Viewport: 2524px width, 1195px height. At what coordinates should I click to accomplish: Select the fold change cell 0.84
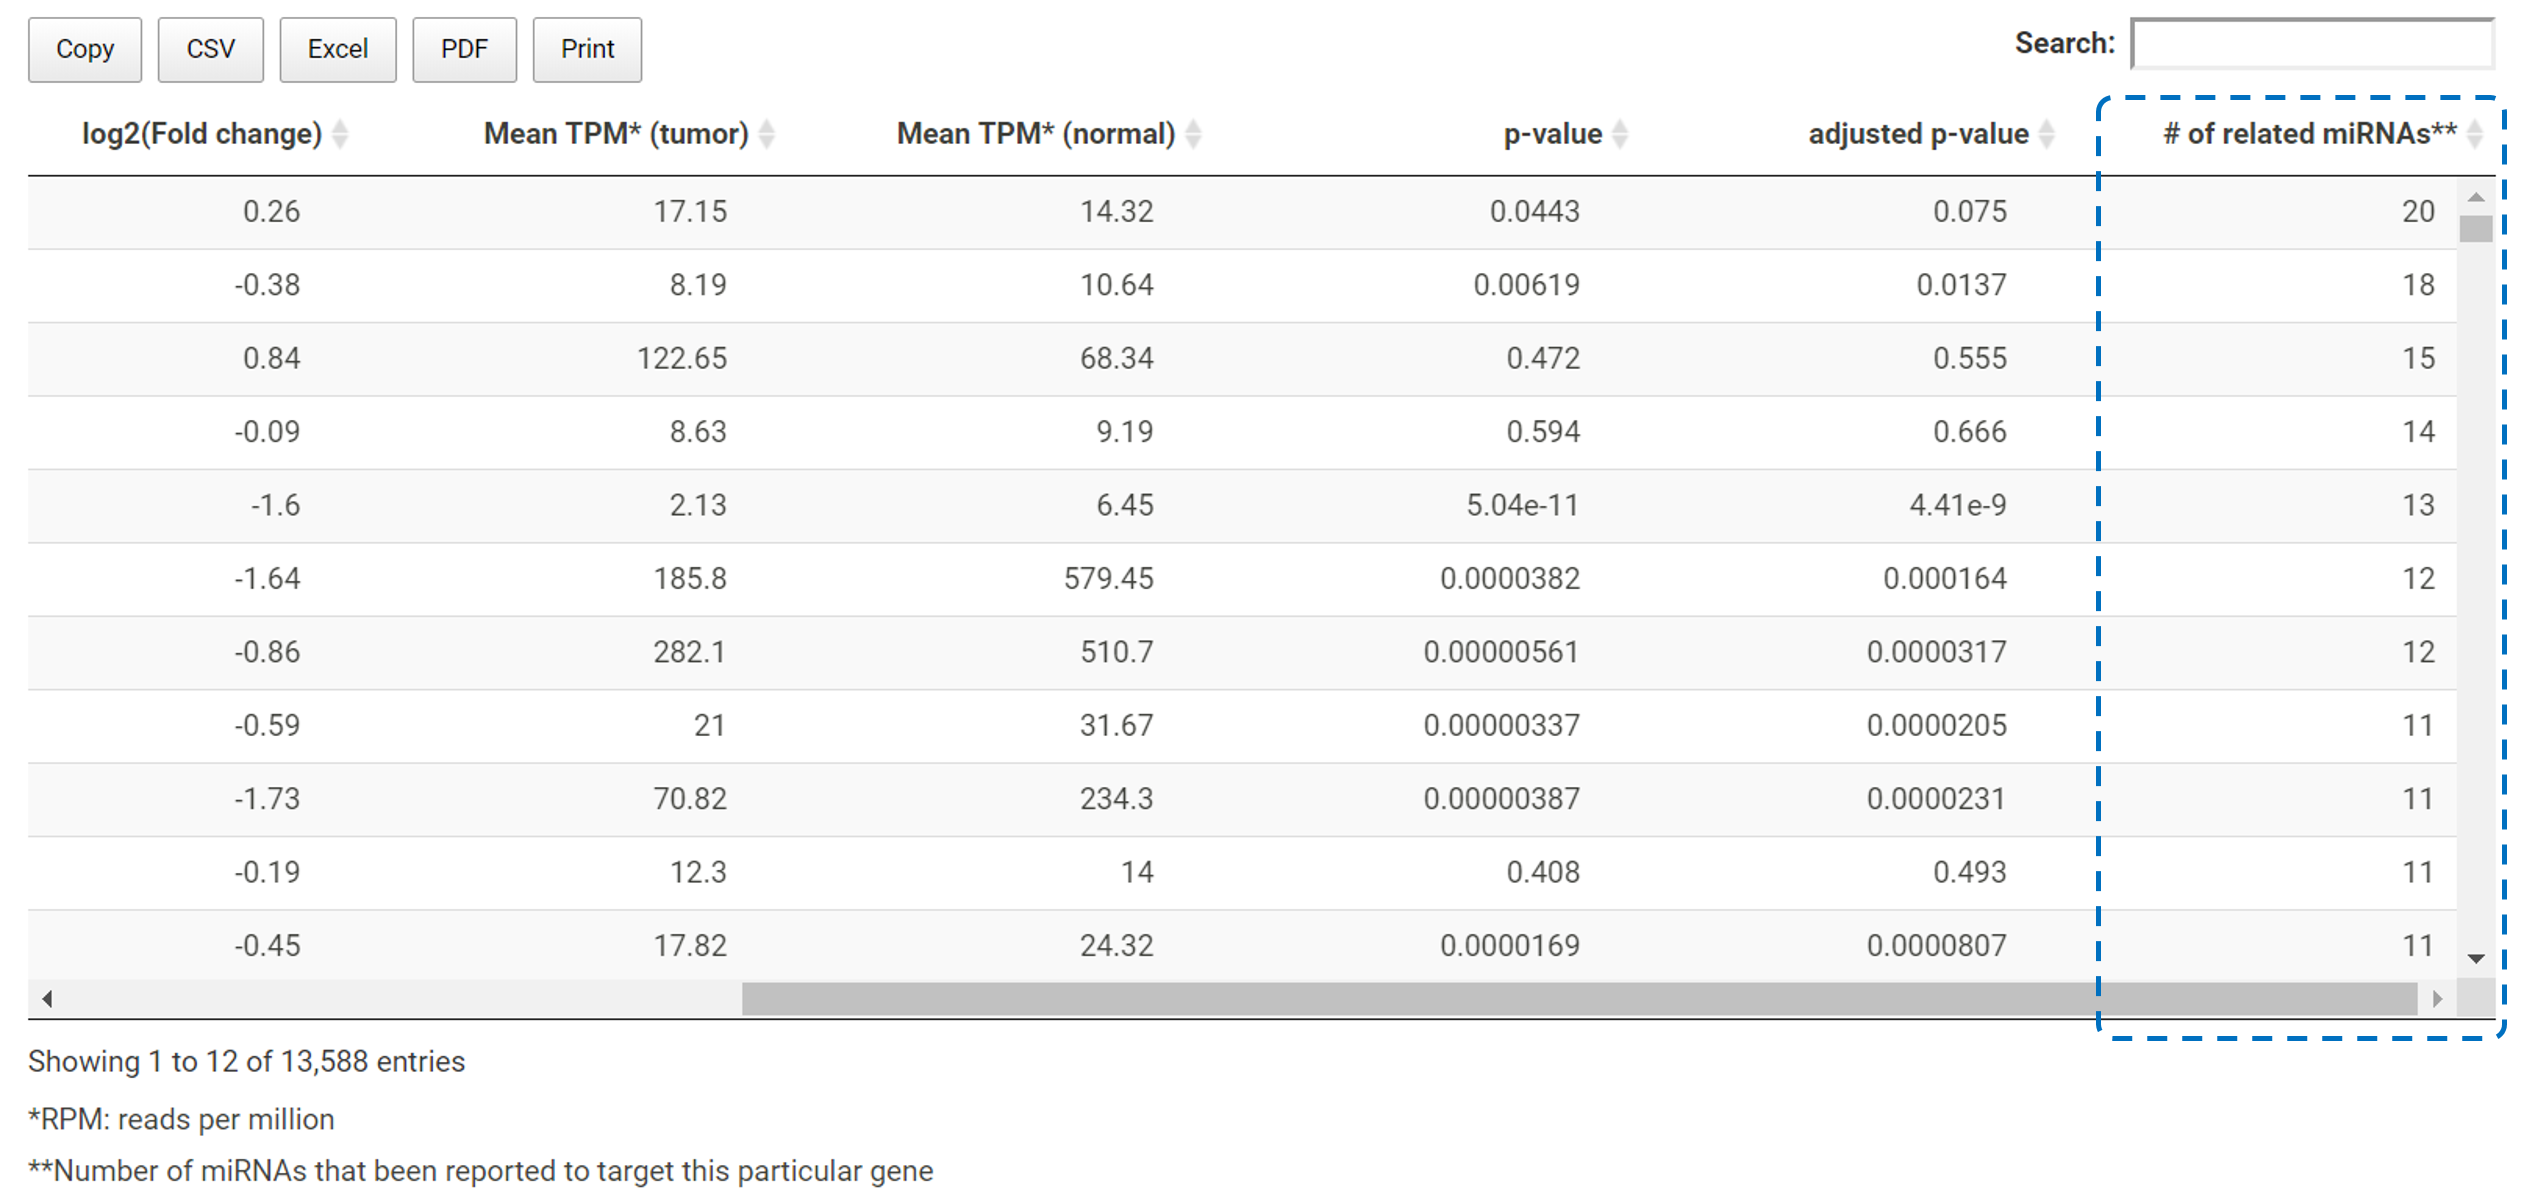tap(272, 358)
